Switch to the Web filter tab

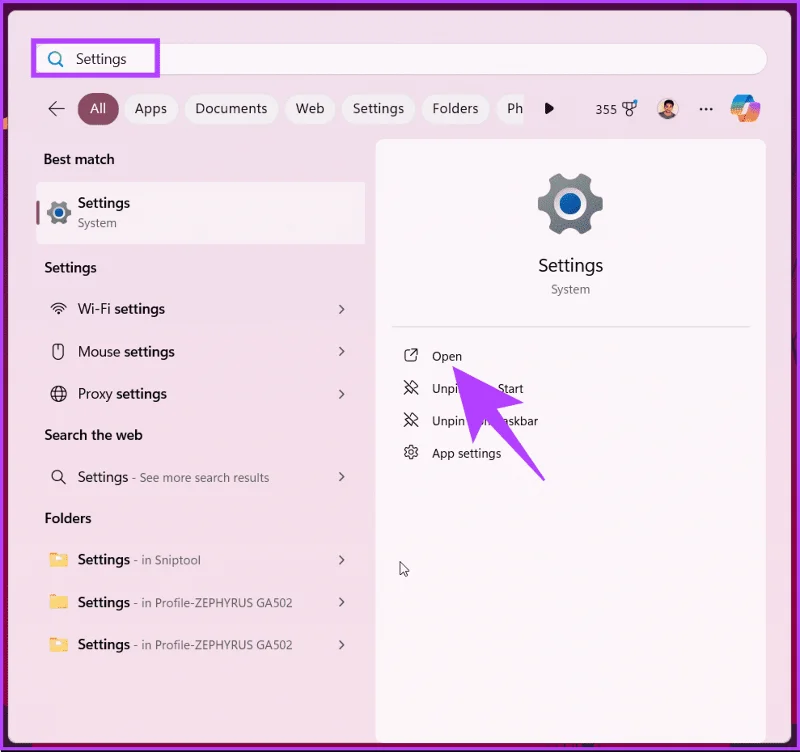point(310,109)
